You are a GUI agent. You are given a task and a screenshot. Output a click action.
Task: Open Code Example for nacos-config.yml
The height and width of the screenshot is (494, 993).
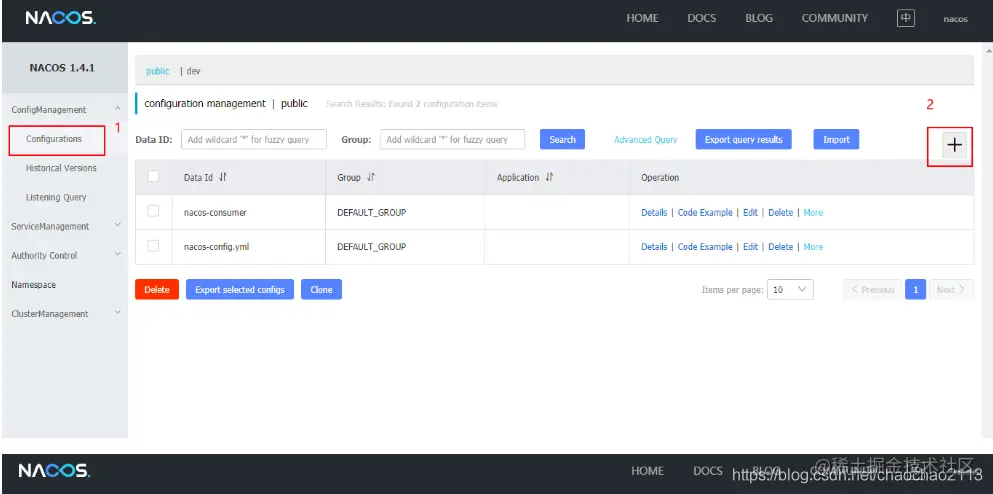click(705, 247)
